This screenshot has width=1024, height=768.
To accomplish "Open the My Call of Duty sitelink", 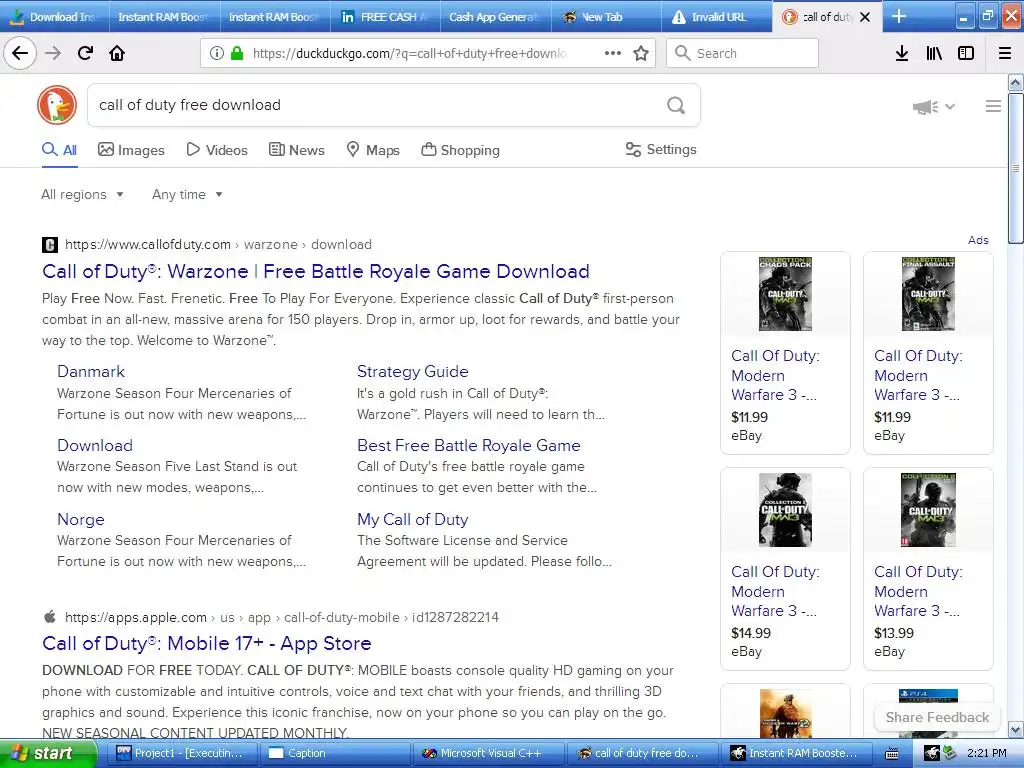I will [x=412, y=519].
